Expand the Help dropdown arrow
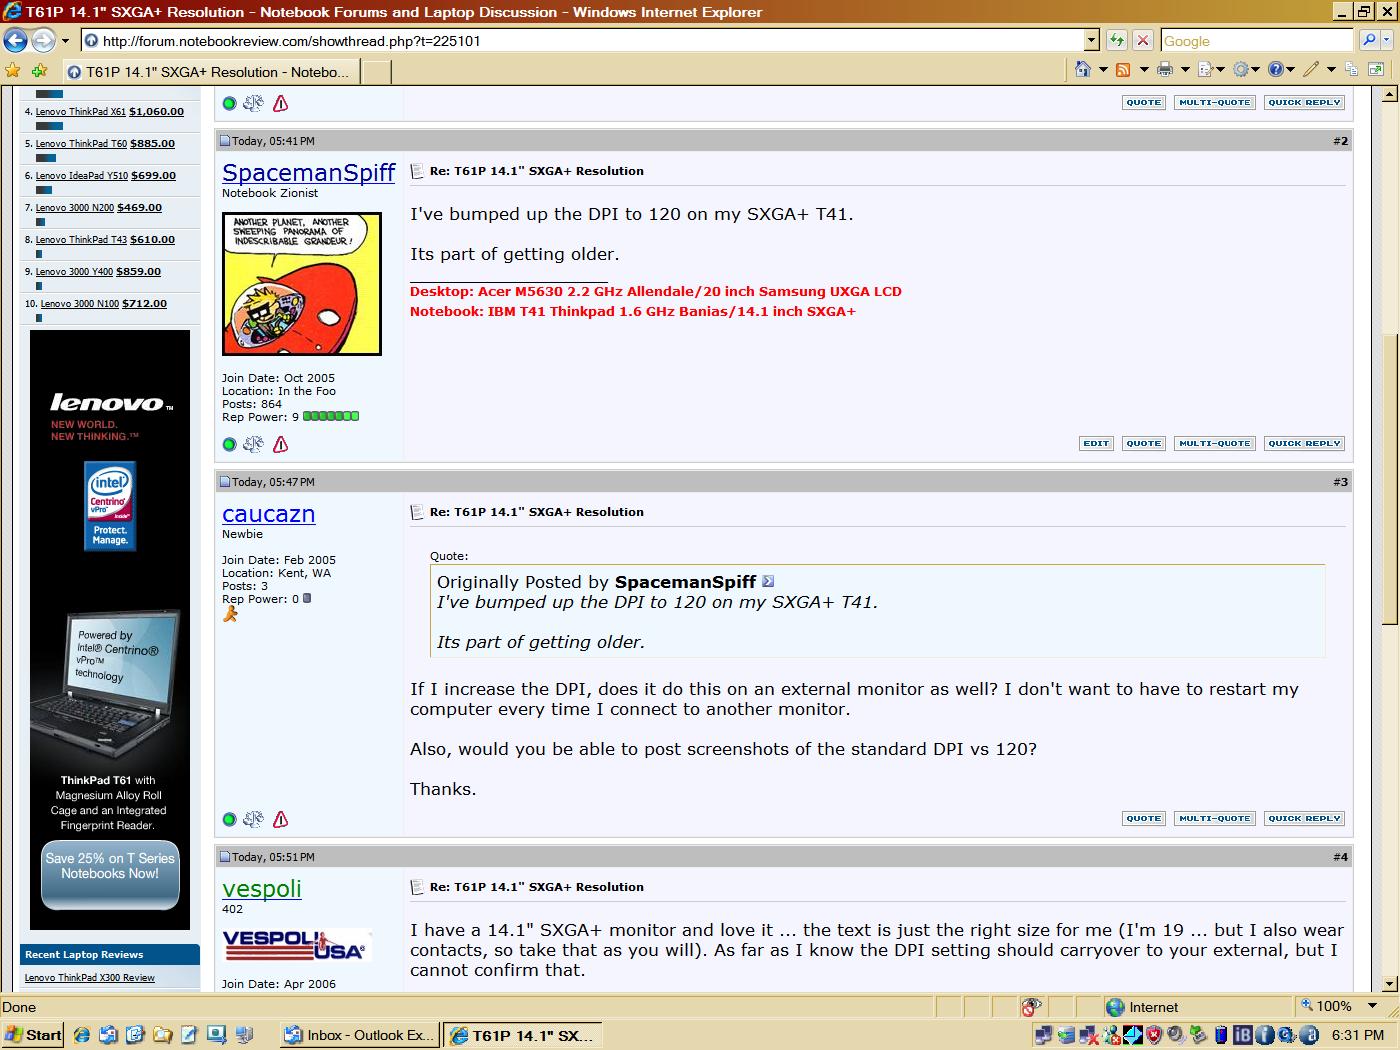The width and height of the screenshot is (1400, 1050). pyautogui.click(x=1291, y=70)
